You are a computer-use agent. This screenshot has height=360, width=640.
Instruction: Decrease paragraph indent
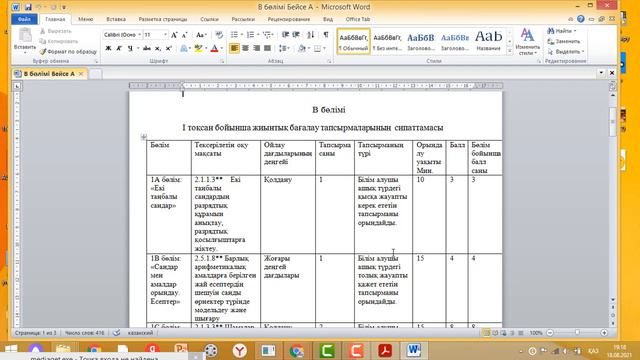pyautogui.click(x=285, y=35)
